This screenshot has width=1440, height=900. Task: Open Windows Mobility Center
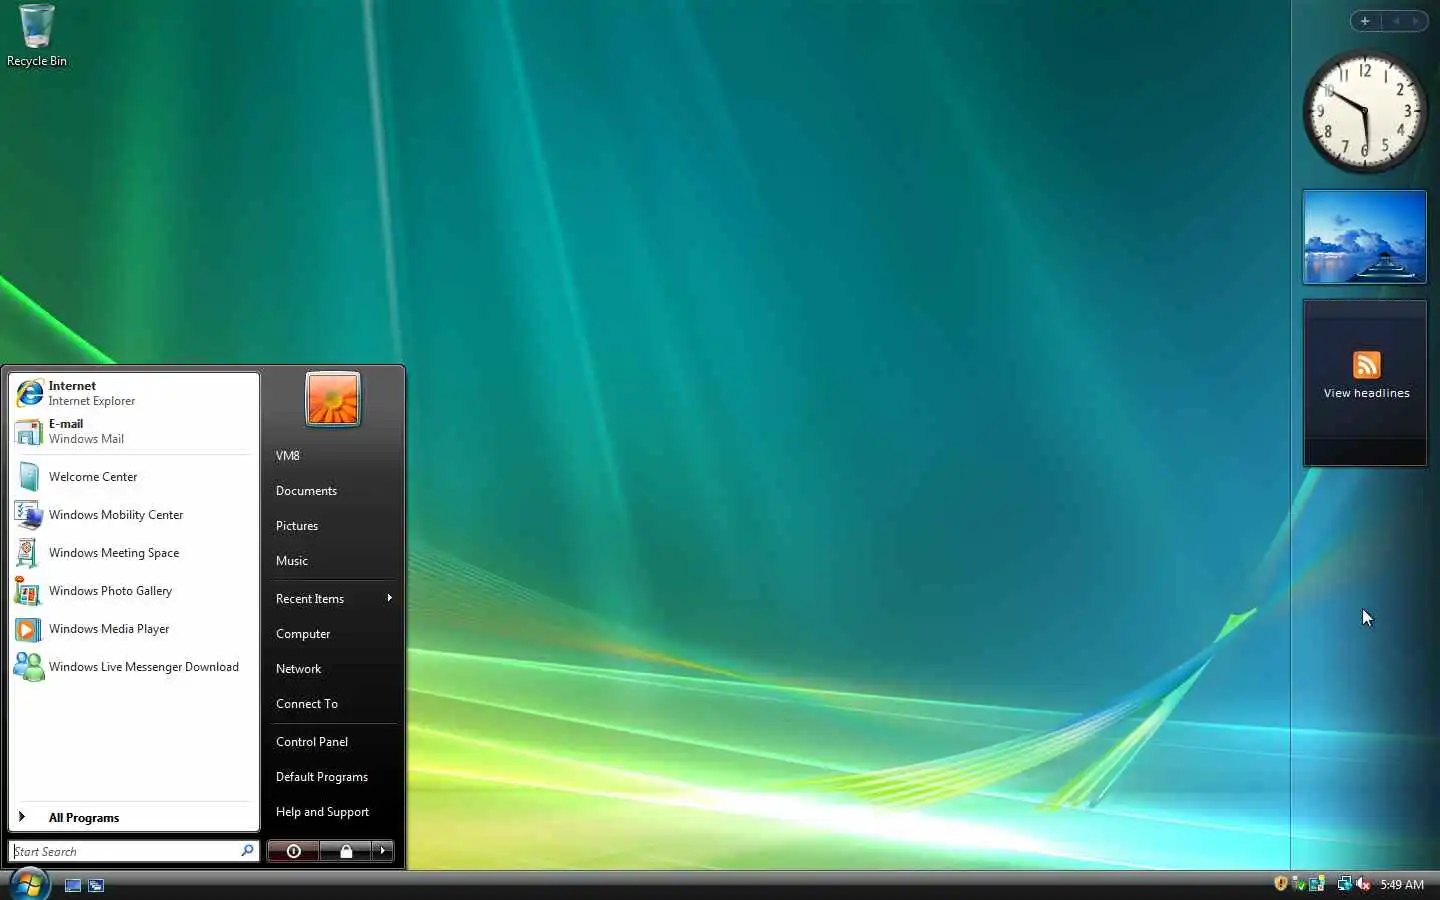pos(134,515)
